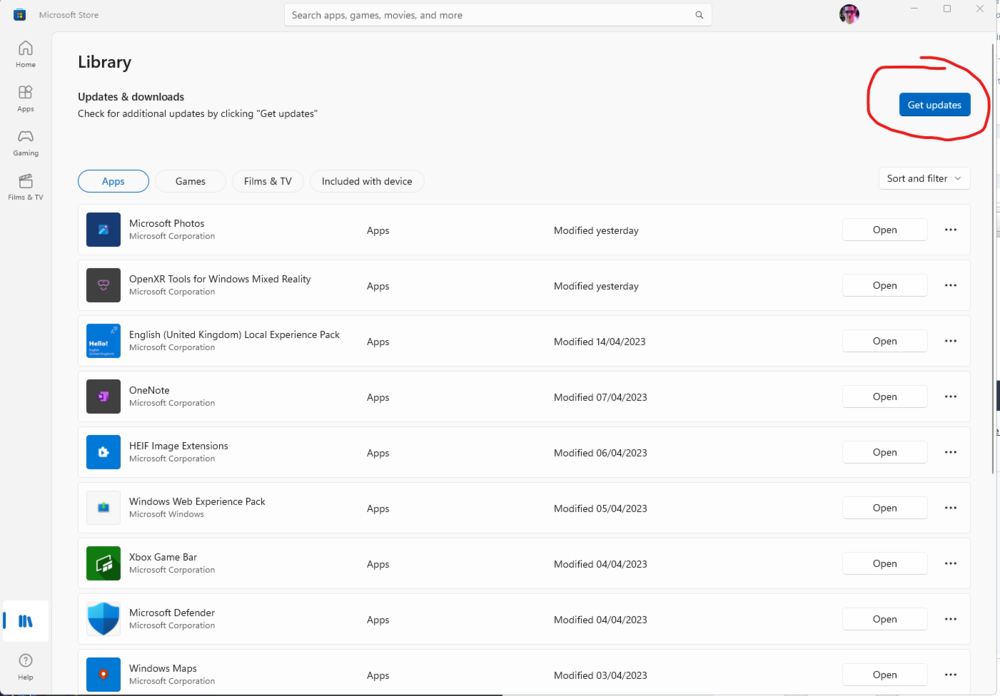
Task: Select the Games filter tab
Action: pyautogui.click(x=190, y=181)
